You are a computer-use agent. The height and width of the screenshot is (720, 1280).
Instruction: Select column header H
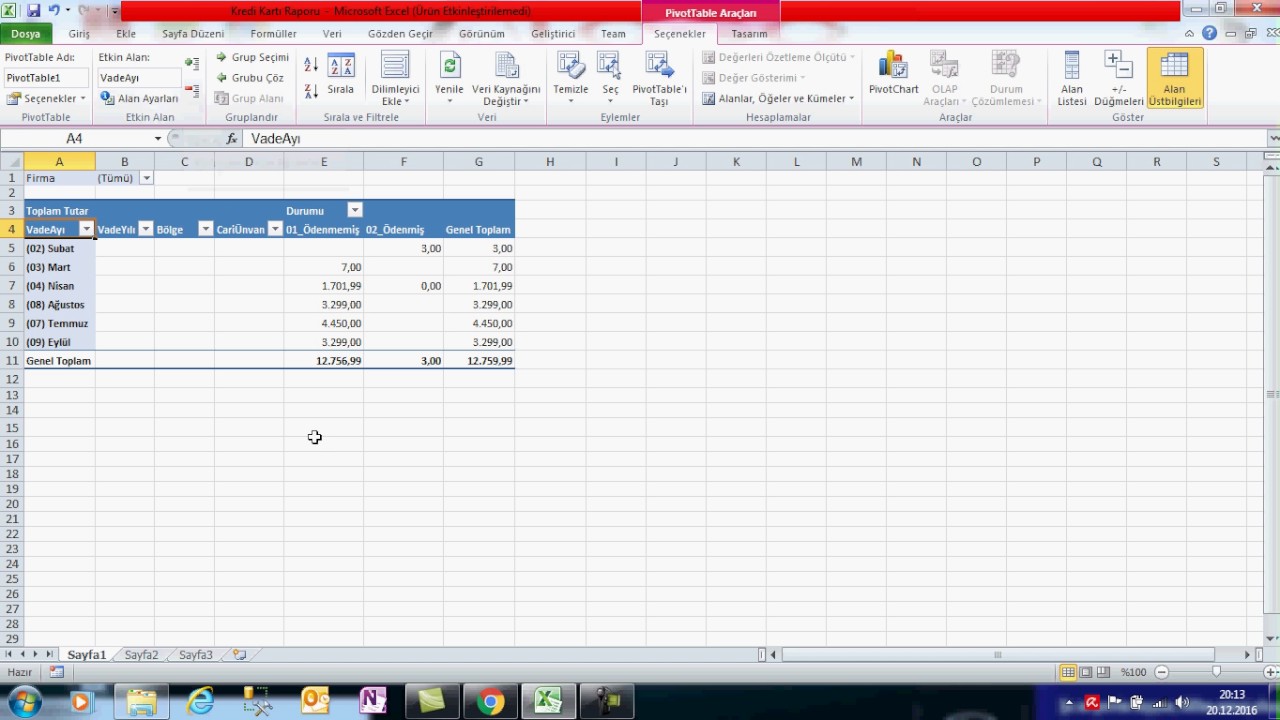550,162
